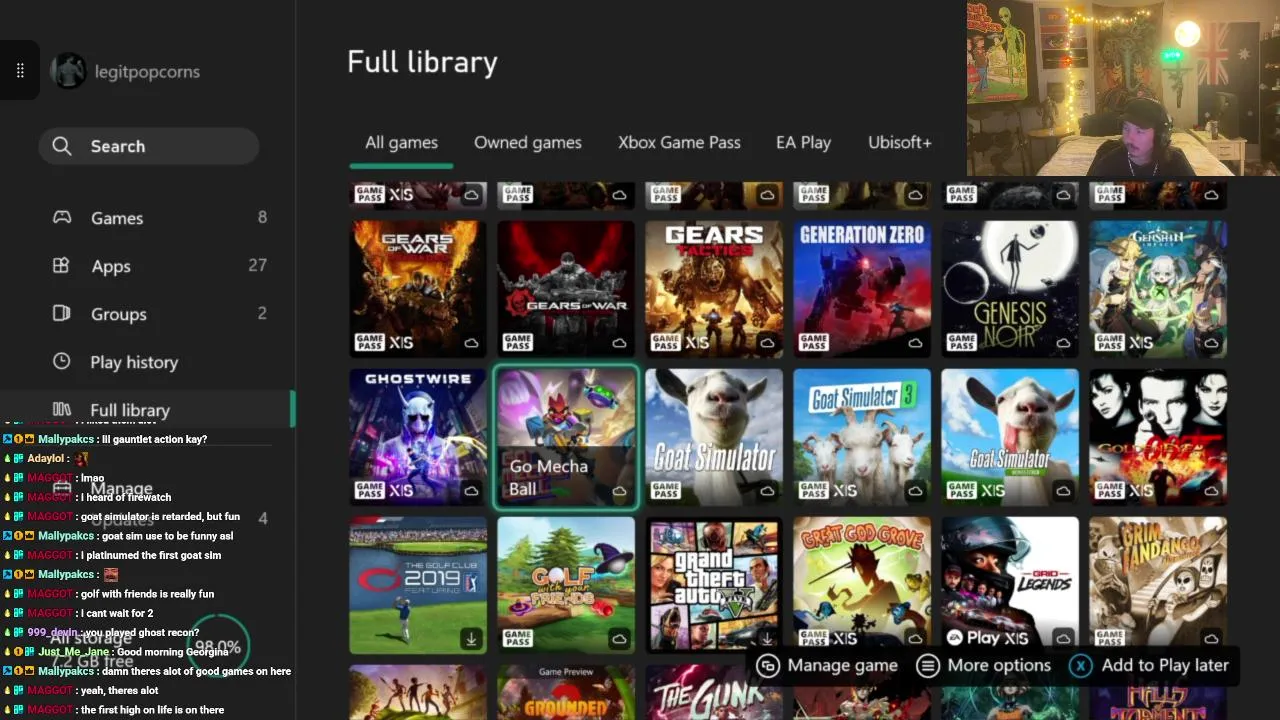The width and height of the screenshot is (1280, 720).
Task: Click the EA Play badge on Grid Legends tile
Action: 971,637
